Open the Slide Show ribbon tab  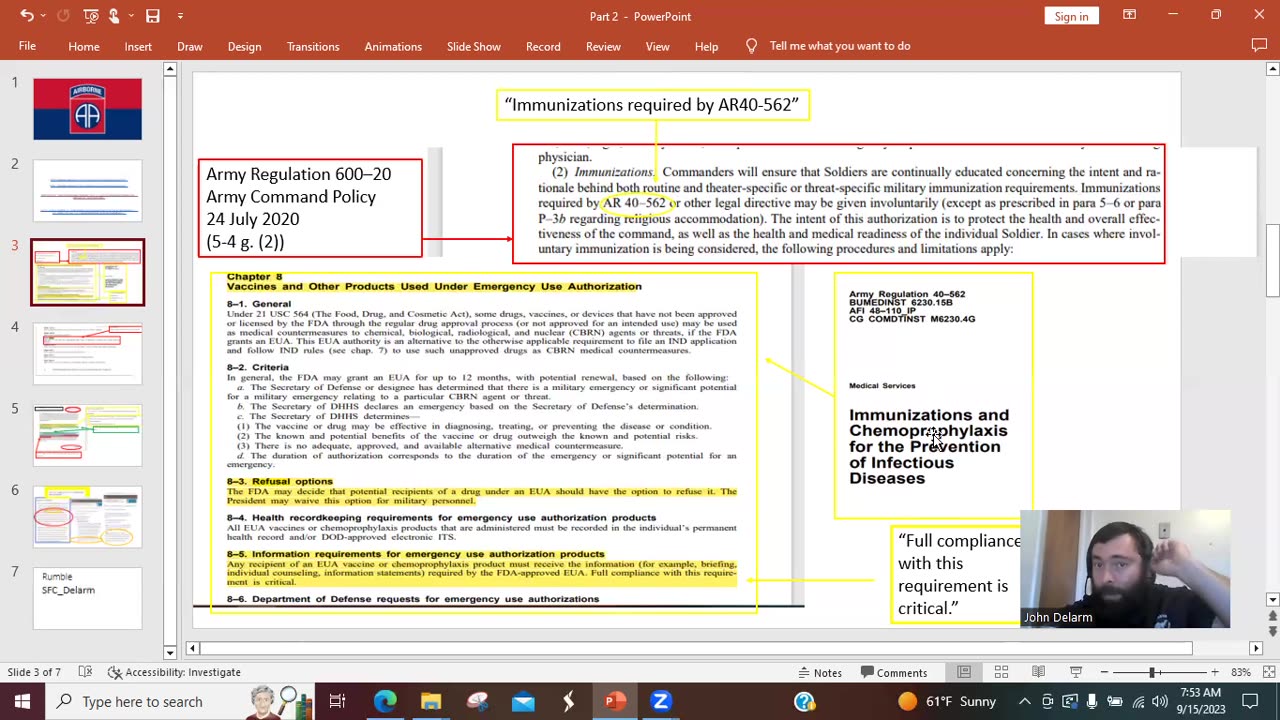pos(474,46)
